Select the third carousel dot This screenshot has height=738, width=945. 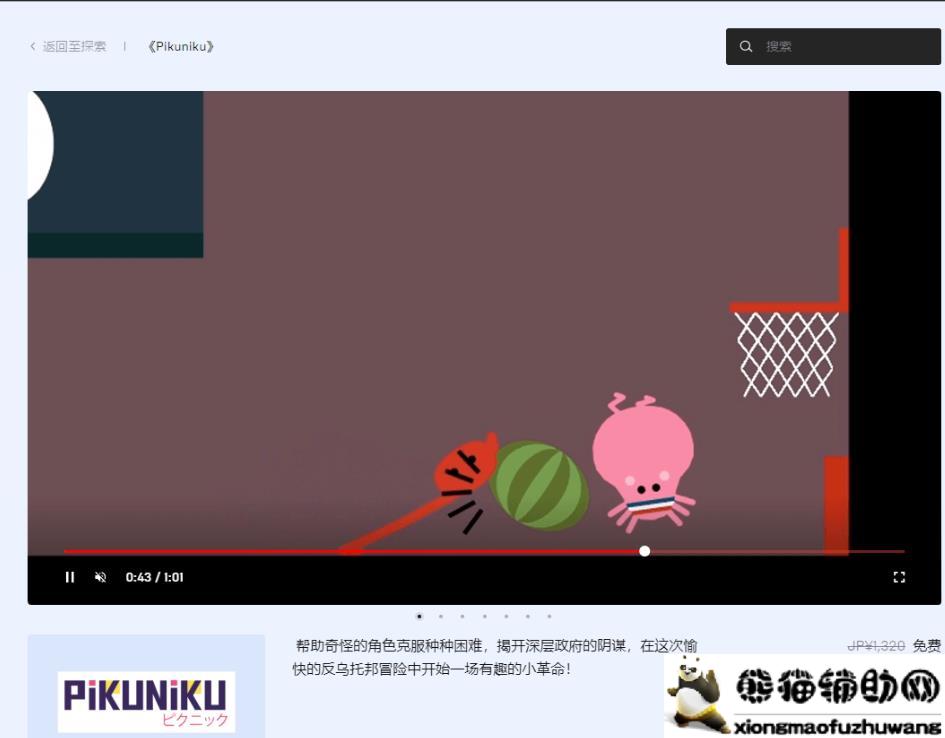tap(462, 617)
